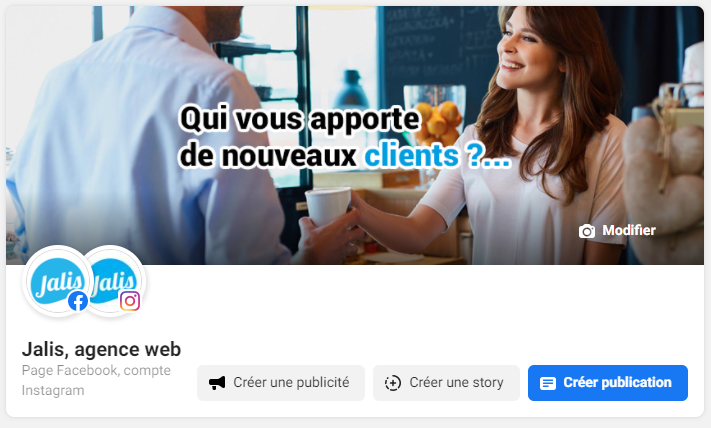Click the Créer une publicité button
This screenshot has height=428, width=711.
[281, 383]
